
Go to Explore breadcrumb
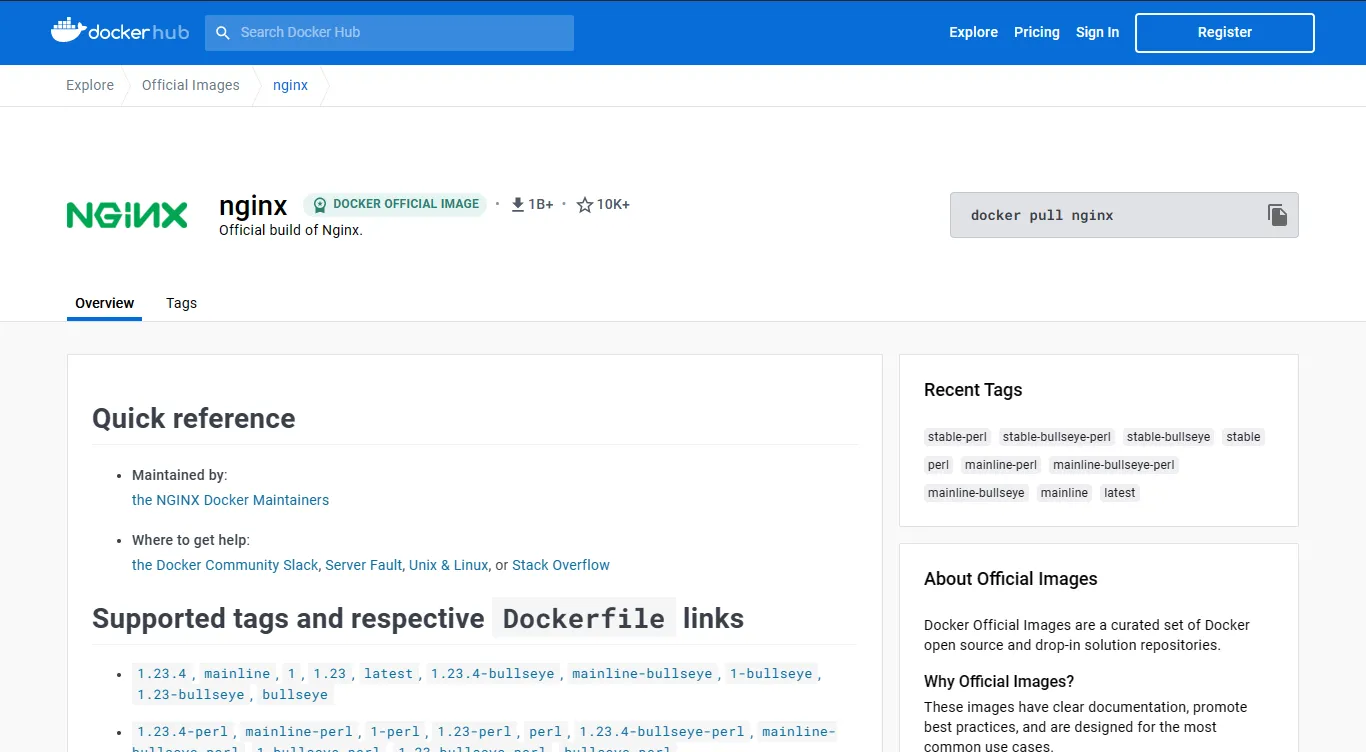90,85
